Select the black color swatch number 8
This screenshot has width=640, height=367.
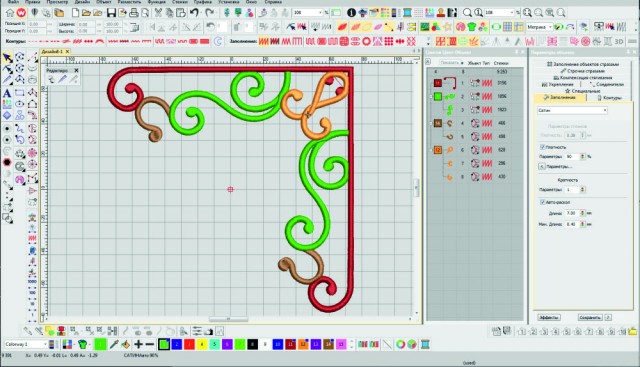253,345
